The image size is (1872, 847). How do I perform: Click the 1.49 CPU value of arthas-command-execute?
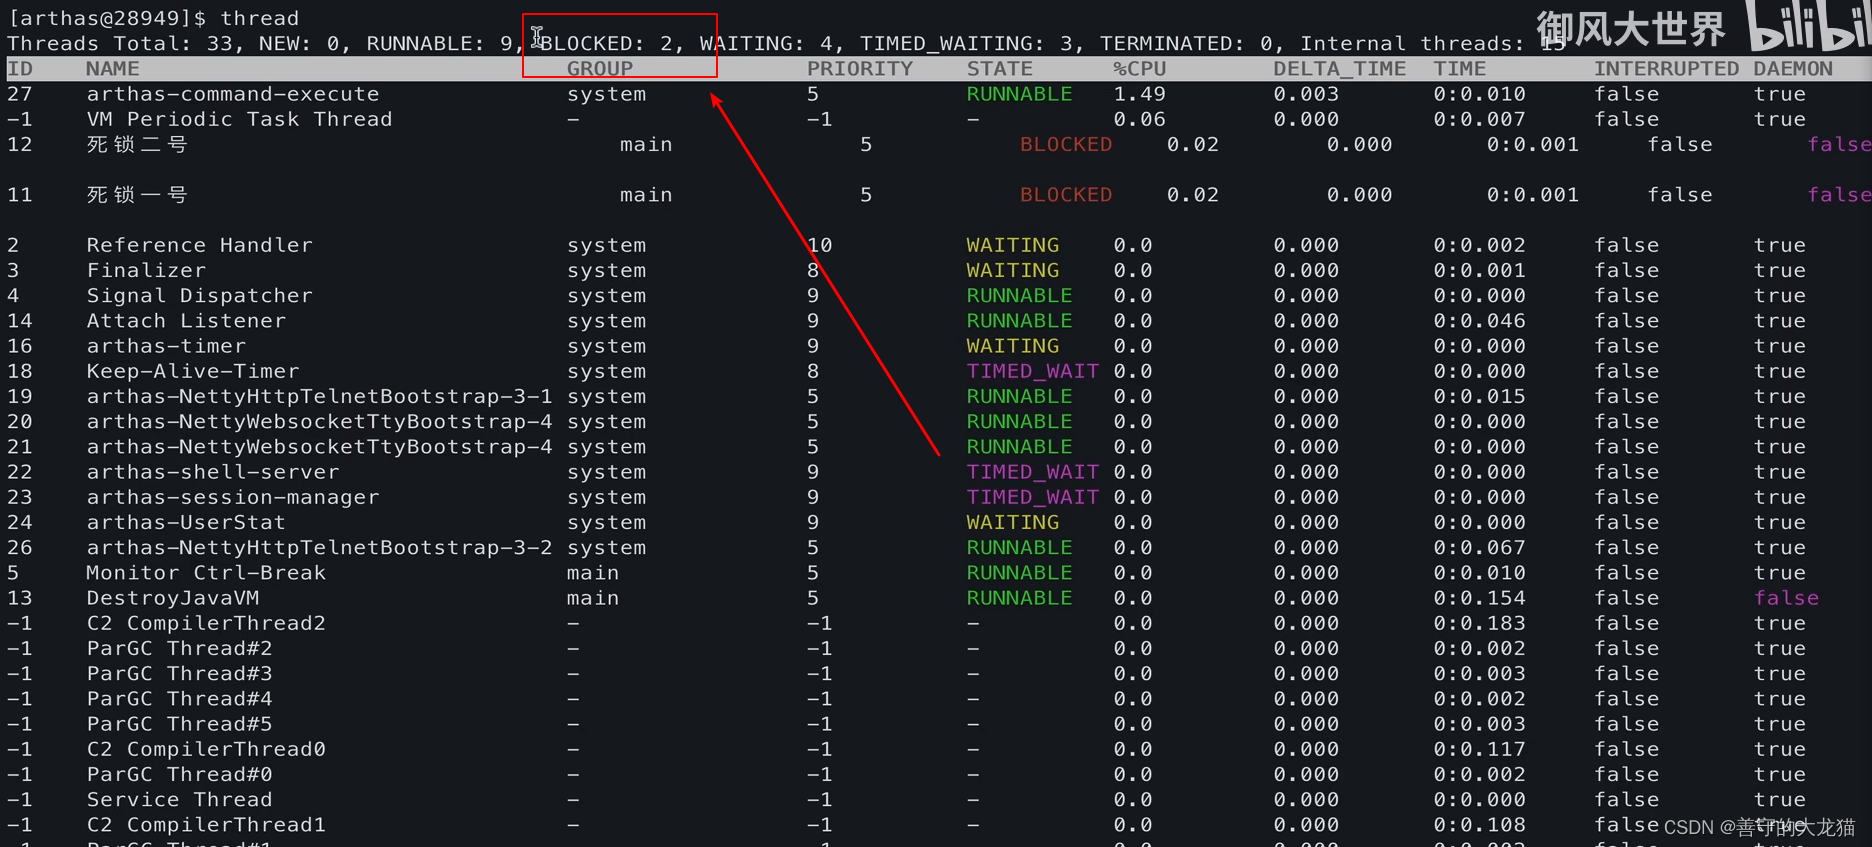(1140, 94)
